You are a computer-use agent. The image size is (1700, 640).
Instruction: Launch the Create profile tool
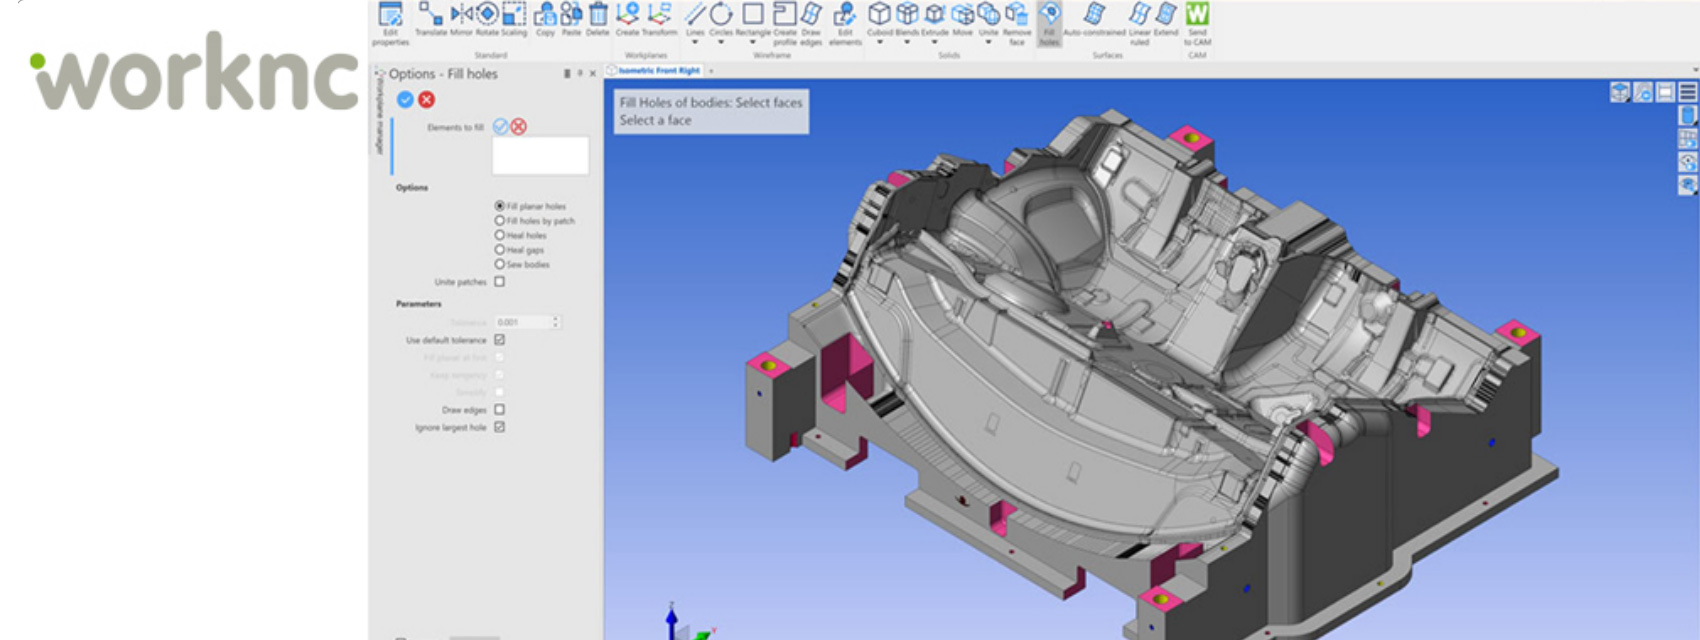coord(785,23)
